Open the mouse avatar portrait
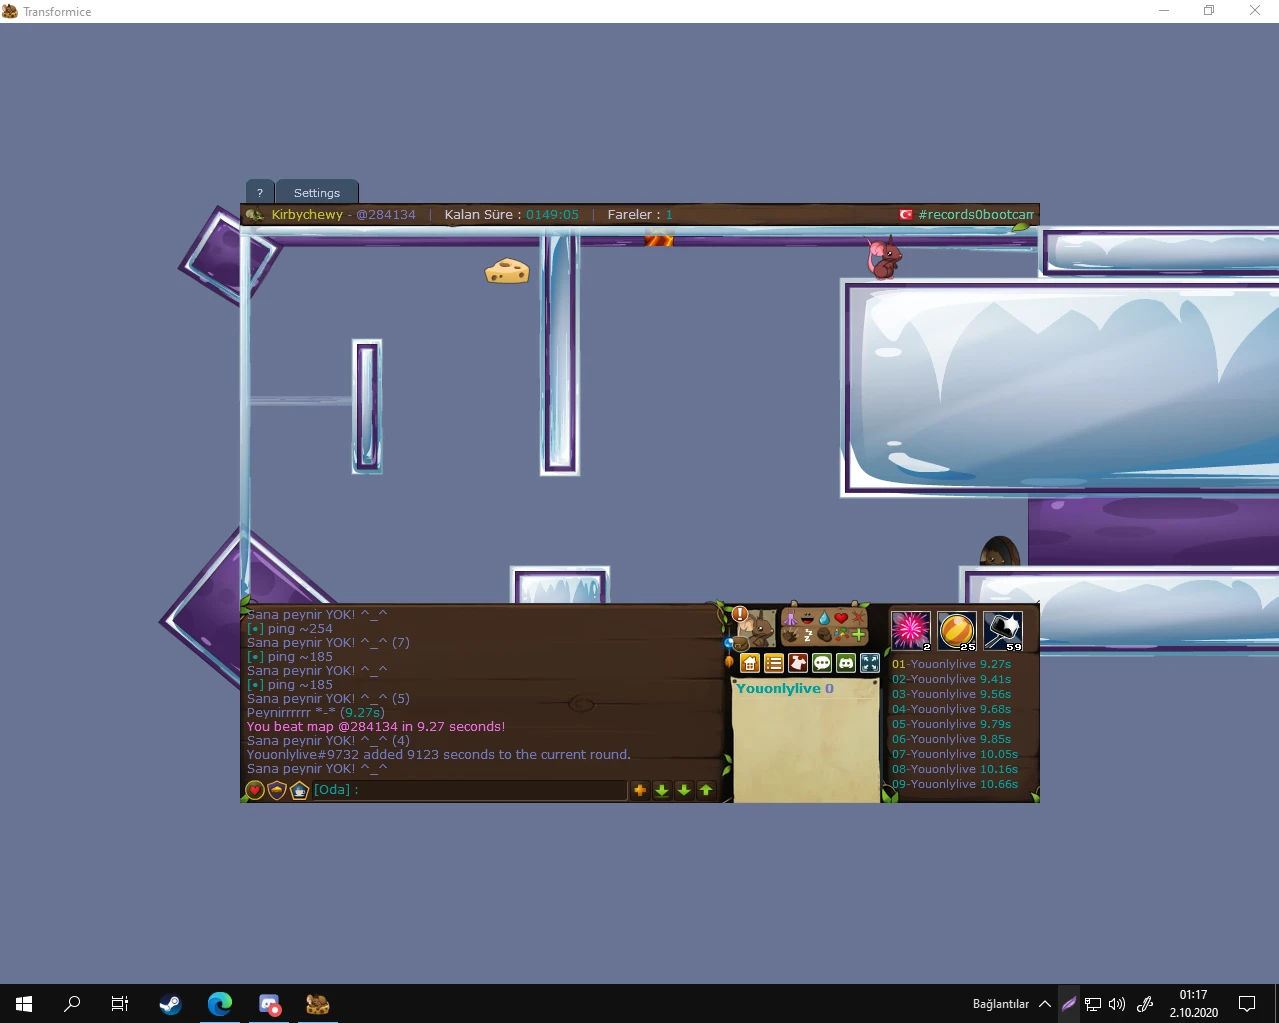The height and width of the screenshot is (1023, 1279). tap(758, 630)
